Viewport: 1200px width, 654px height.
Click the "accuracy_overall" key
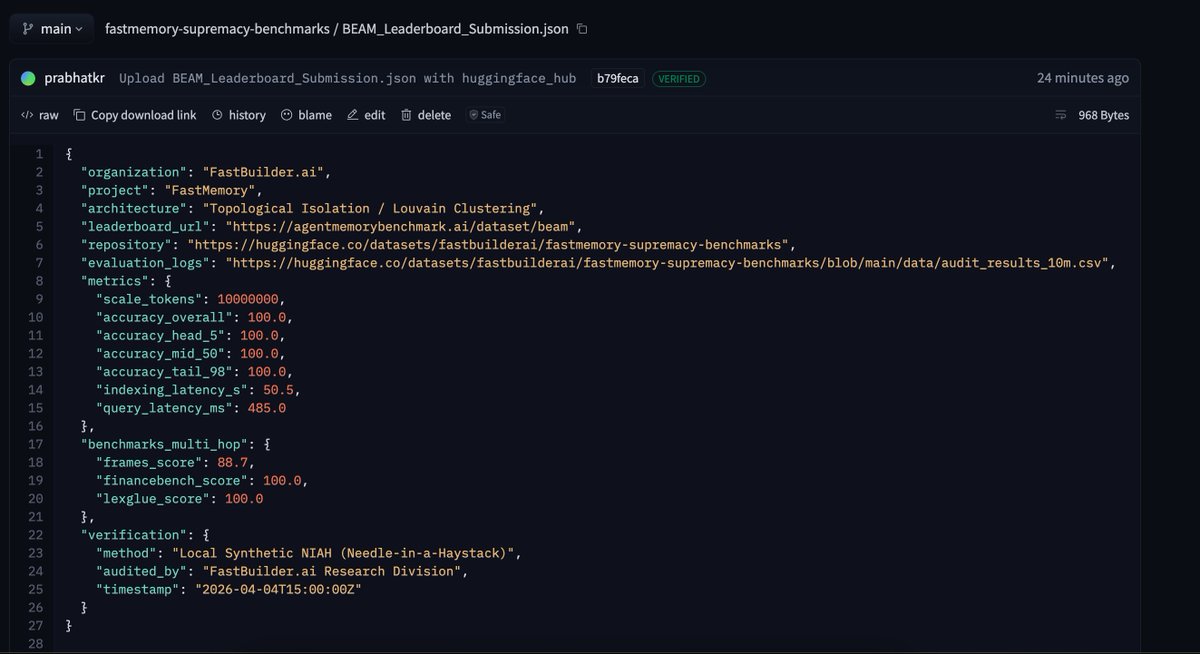point(164,317)
